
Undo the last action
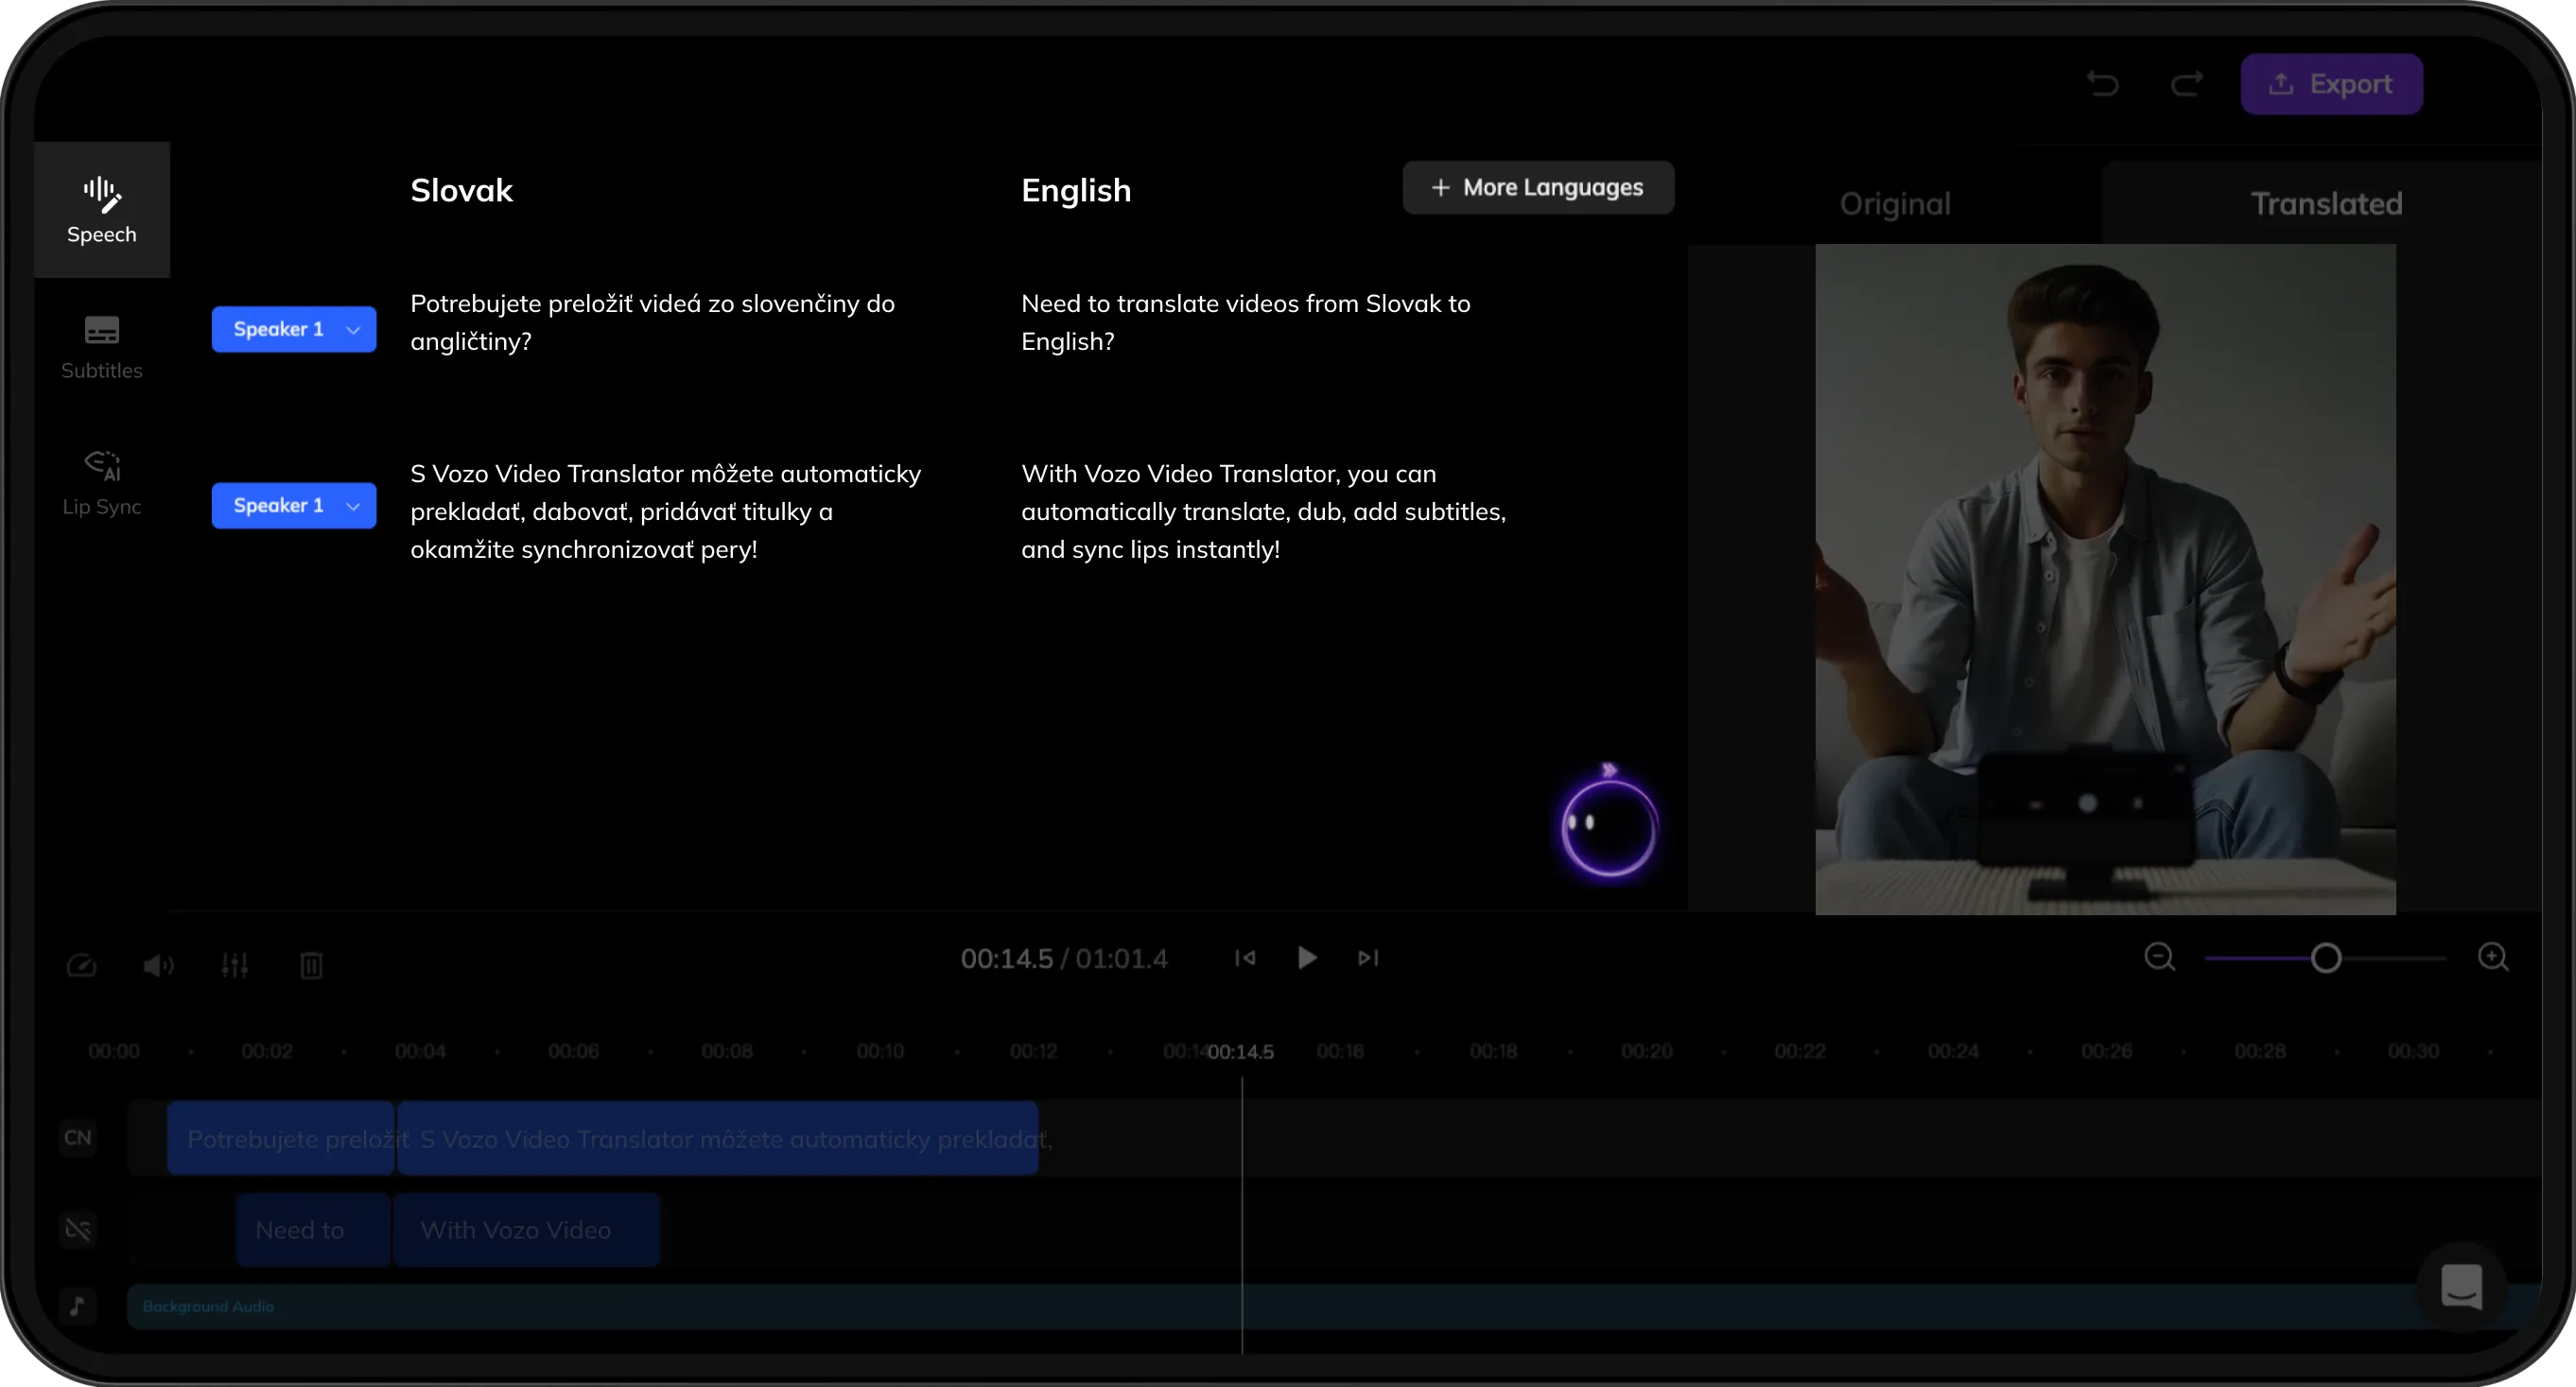tap(2102, 84)
